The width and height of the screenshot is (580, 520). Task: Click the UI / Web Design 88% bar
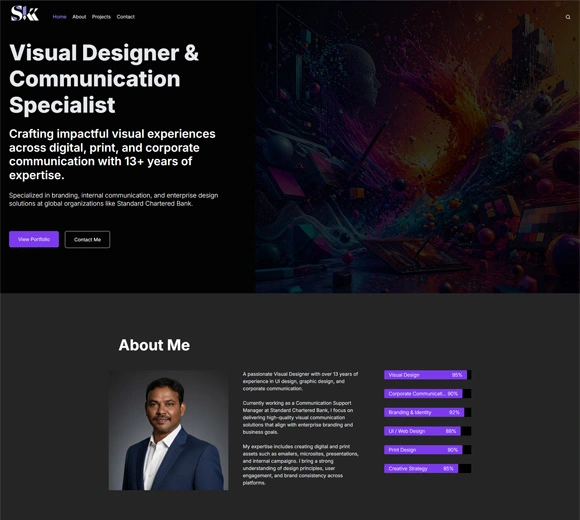click(x=427, y=431)
